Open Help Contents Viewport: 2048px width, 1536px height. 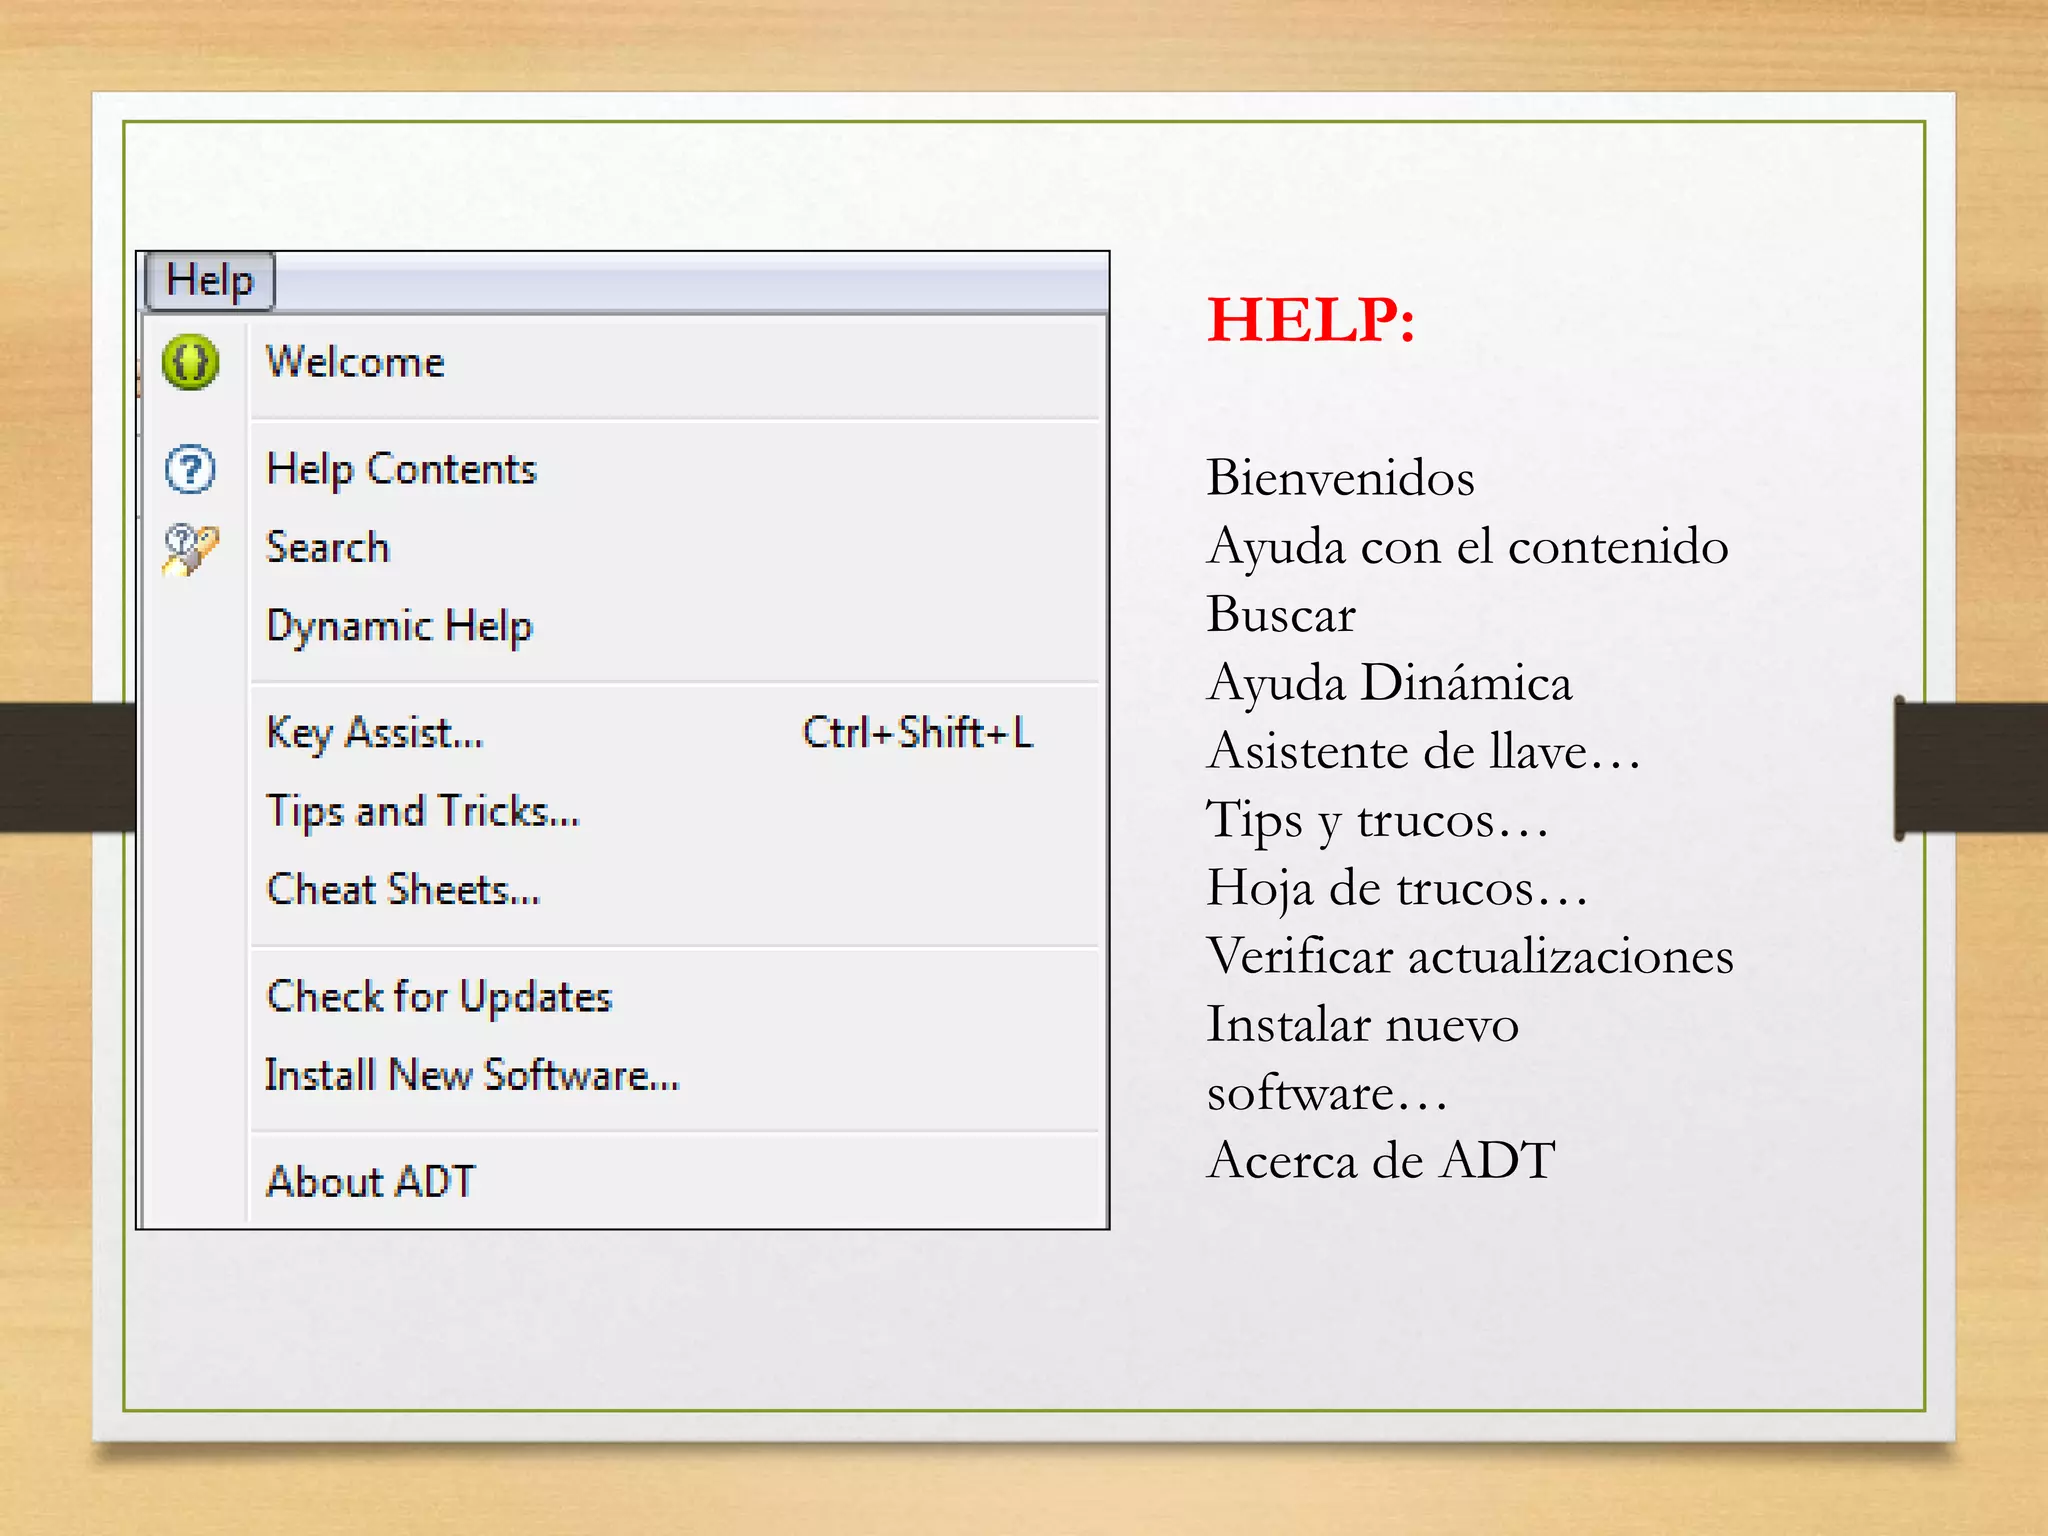(x=401, y=469)
